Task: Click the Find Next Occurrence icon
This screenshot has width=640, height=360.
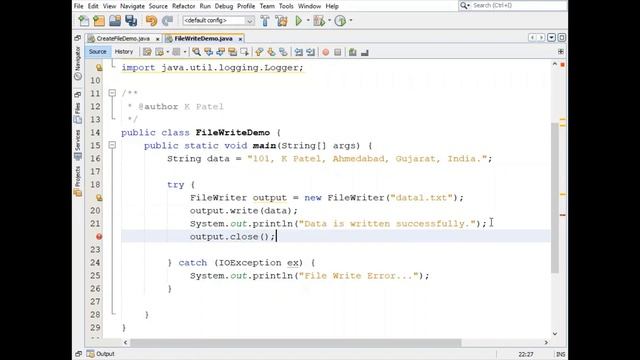Action: (x=220, y=52)
